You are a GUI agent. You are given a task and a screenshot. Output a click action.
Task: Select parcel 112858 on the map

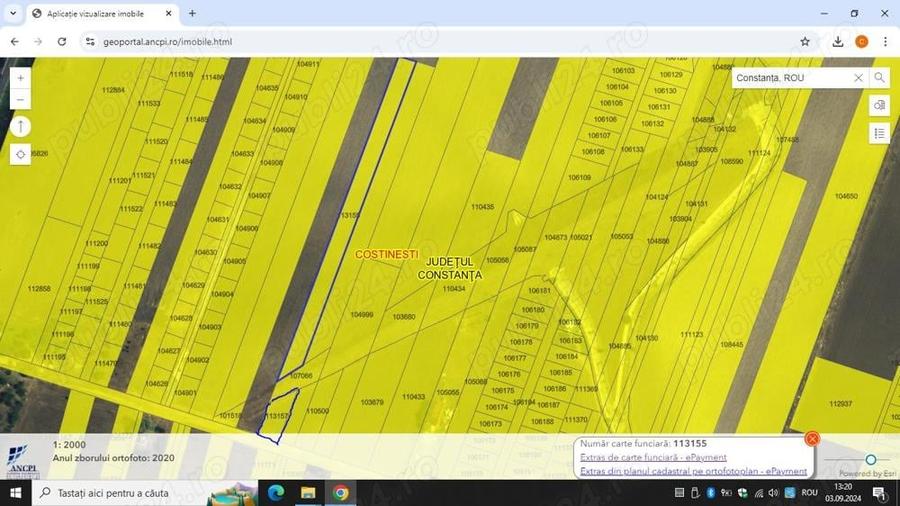pyautogui.click(x=39, y=289)
